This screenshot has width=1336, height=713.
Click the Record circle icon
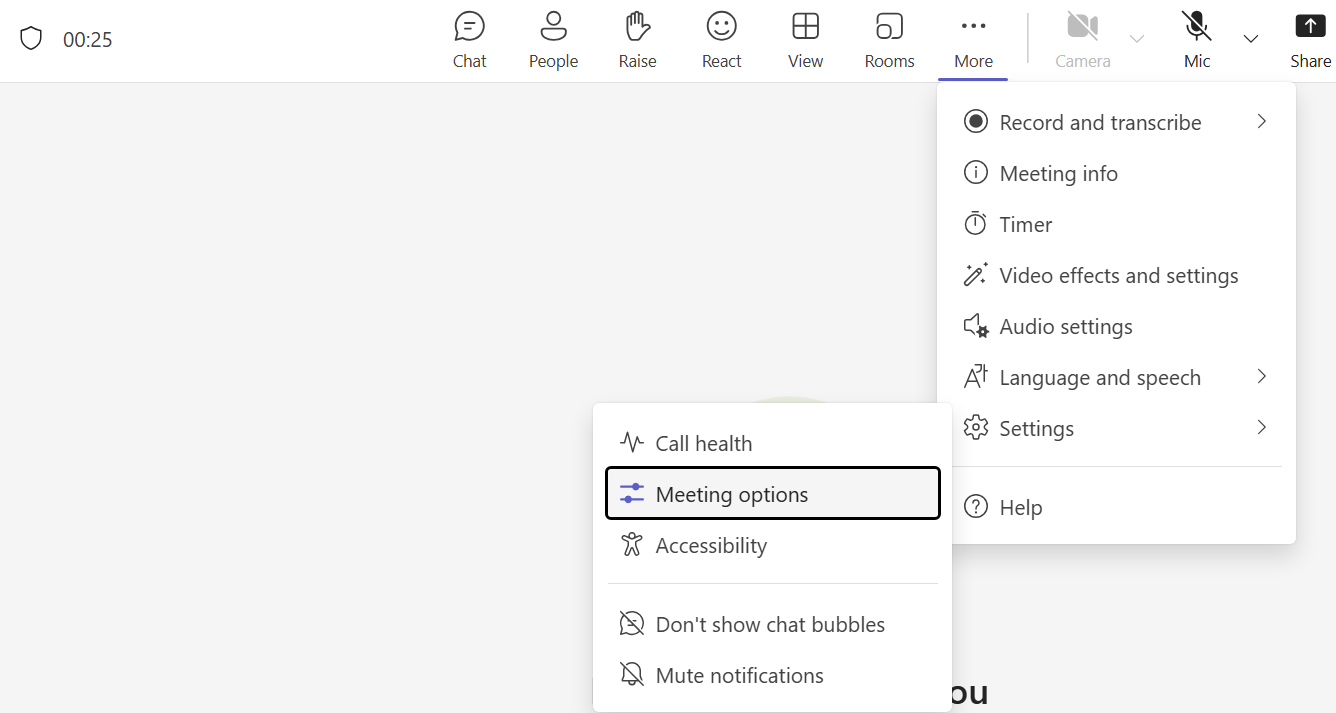pos(975,122)
